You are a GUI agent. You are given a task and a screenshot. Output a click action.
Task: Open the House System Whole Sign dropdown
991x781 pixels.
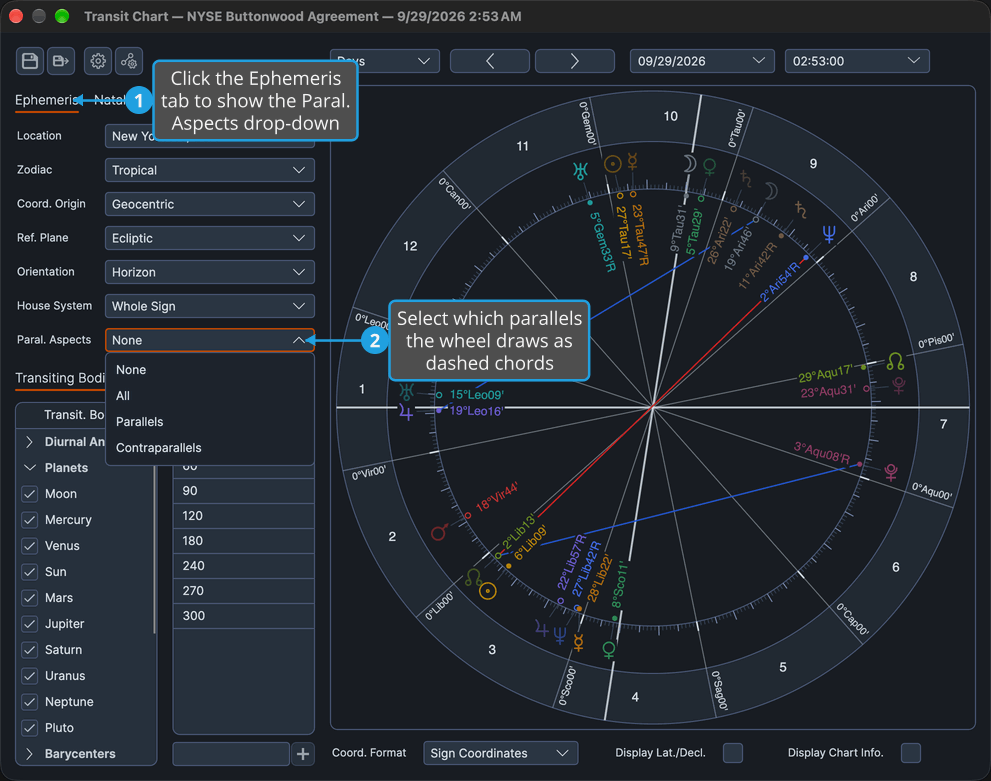[210, 306]
